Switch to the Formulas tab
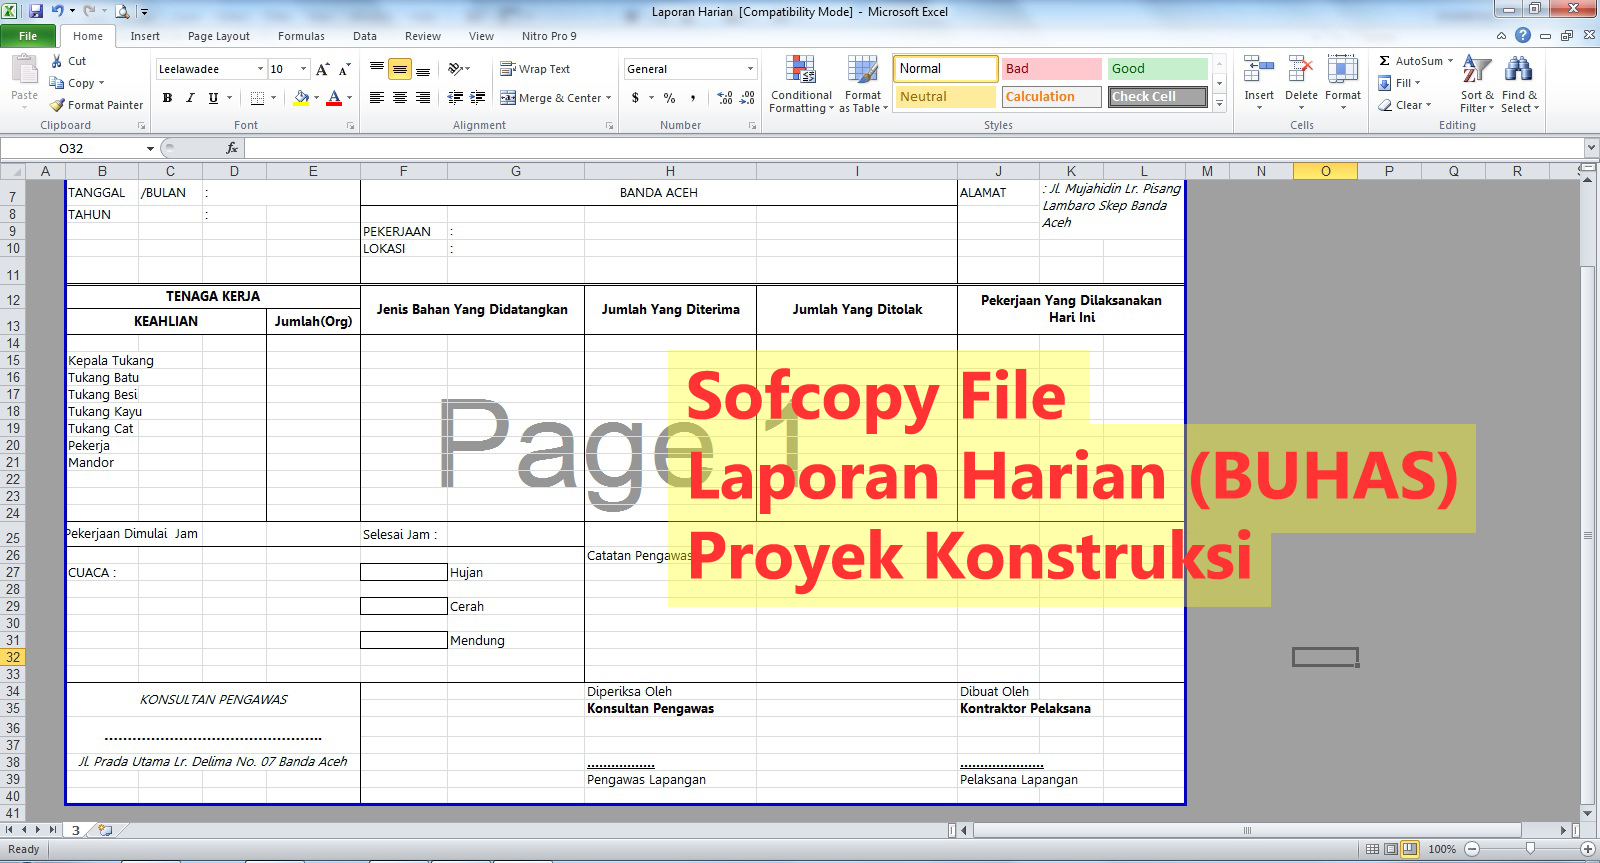1600x863 pixels. [301, 36]
